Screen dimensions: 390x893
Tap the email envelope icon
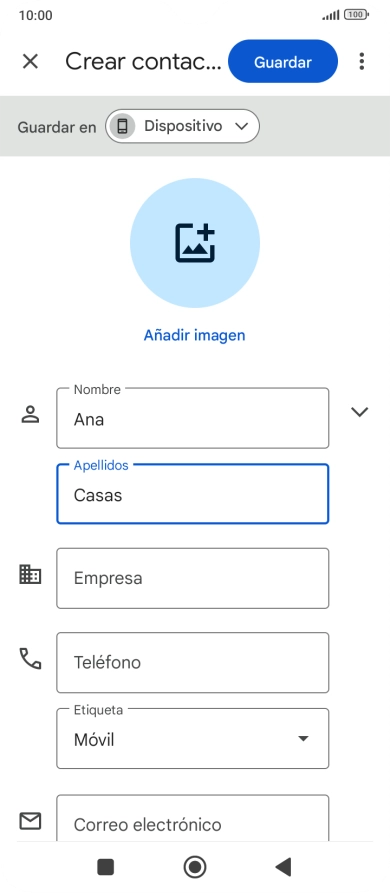(x=30, y=821)
